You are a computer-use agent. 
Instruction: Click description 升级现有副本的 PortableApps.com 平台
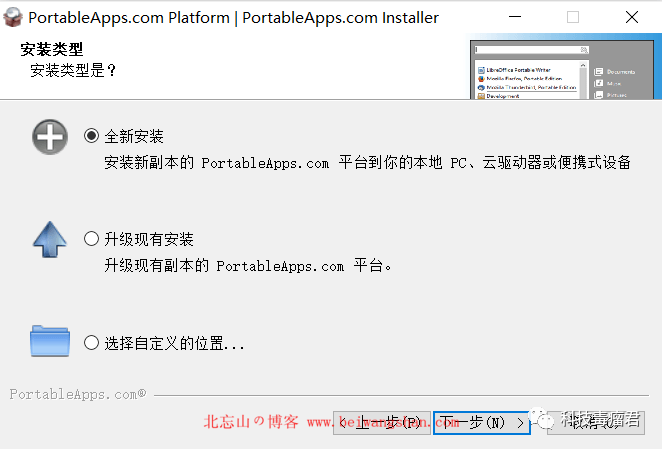(x=248, y=266)
